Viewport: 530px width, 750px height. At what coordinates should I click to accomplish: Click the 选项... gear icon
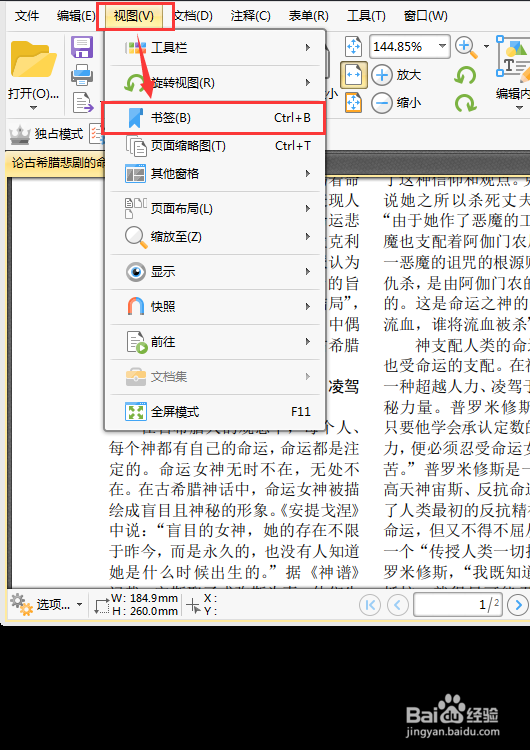click(x=22, y=604)
